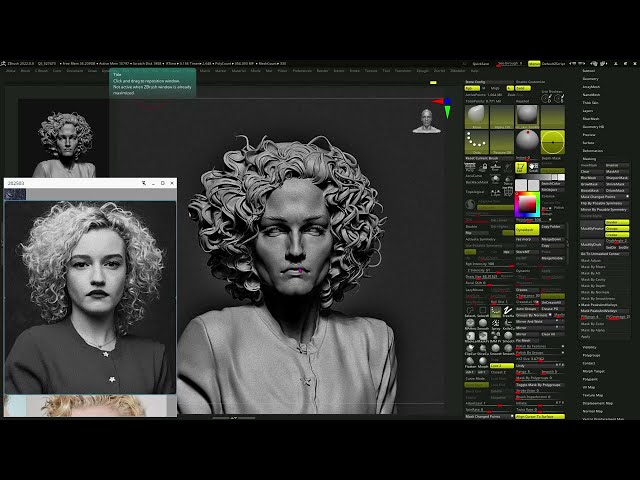Toggle the Groups option for Mask By Feature
The width and height of the screenshot is (640, 480).
click(x=617, y=229)
